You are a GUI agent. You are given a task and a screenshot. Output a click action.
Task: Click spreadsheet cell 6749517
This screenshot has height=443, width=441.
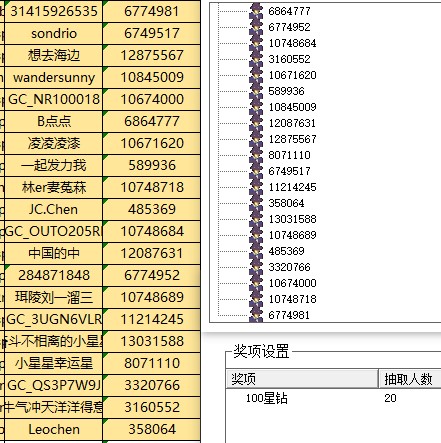[x=152, y=33]
